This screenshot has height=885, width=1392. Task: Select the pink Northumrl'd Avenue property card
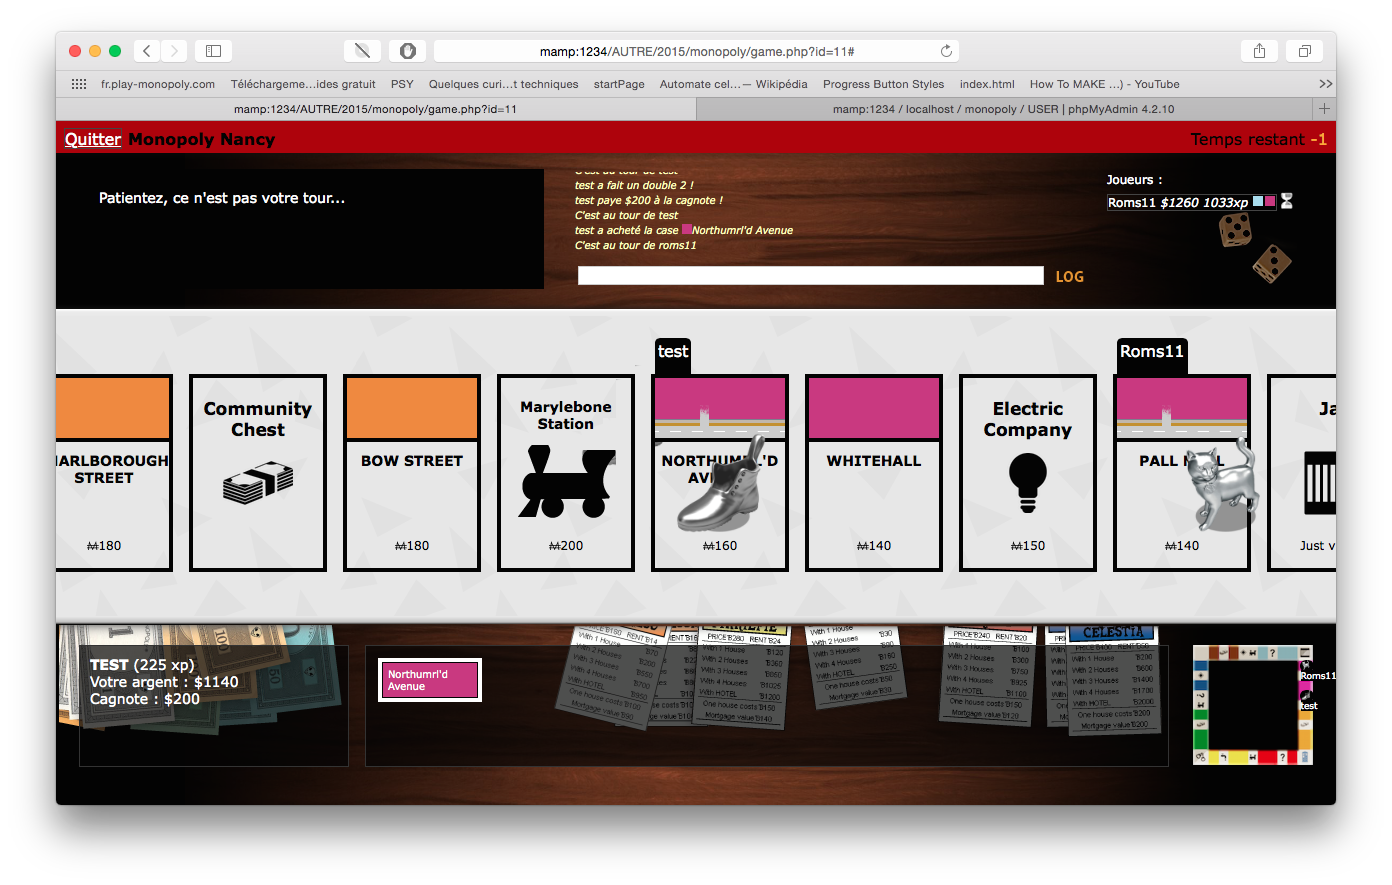click(430, 680)
